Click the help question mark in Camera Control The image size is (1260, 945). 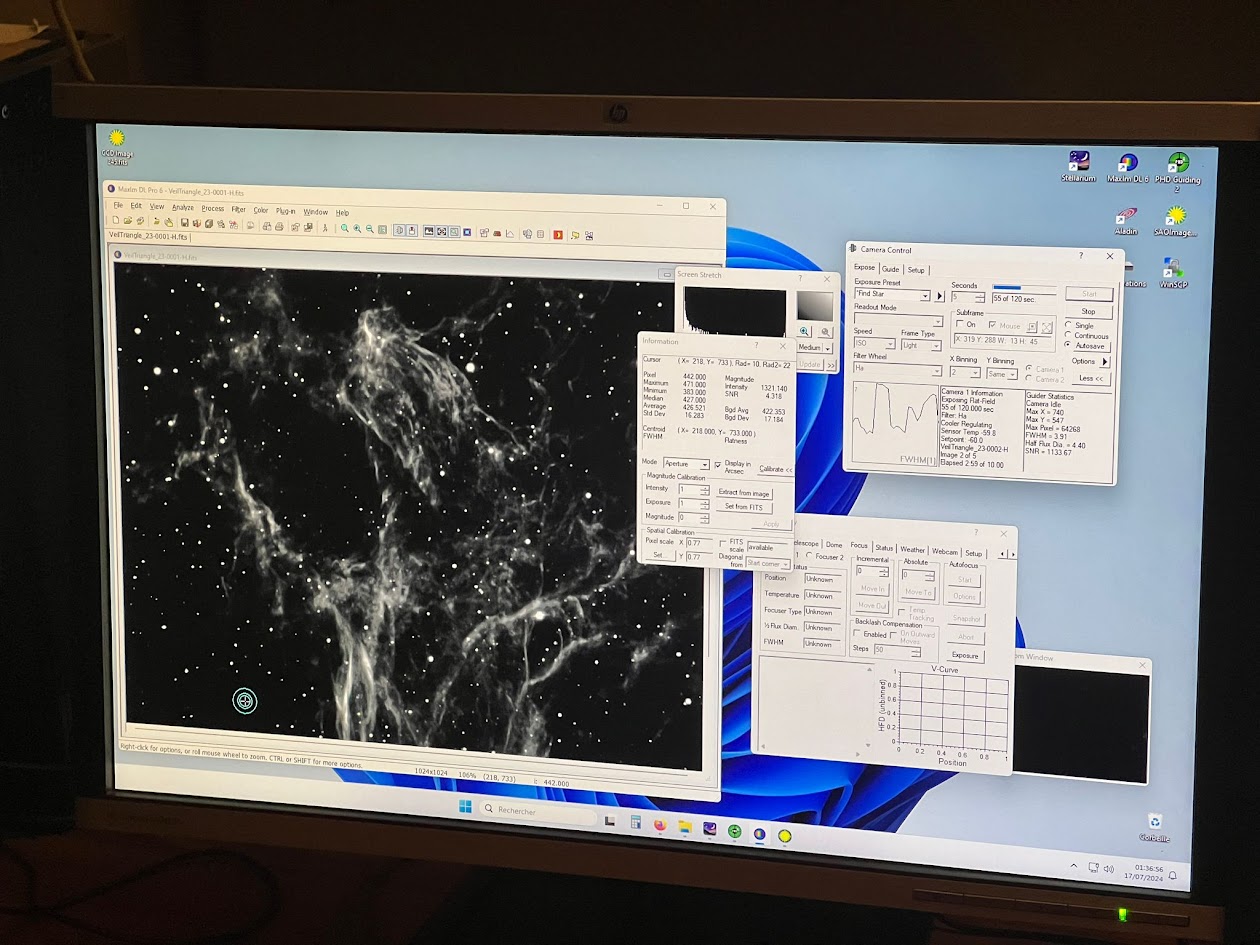[1081, 256]
